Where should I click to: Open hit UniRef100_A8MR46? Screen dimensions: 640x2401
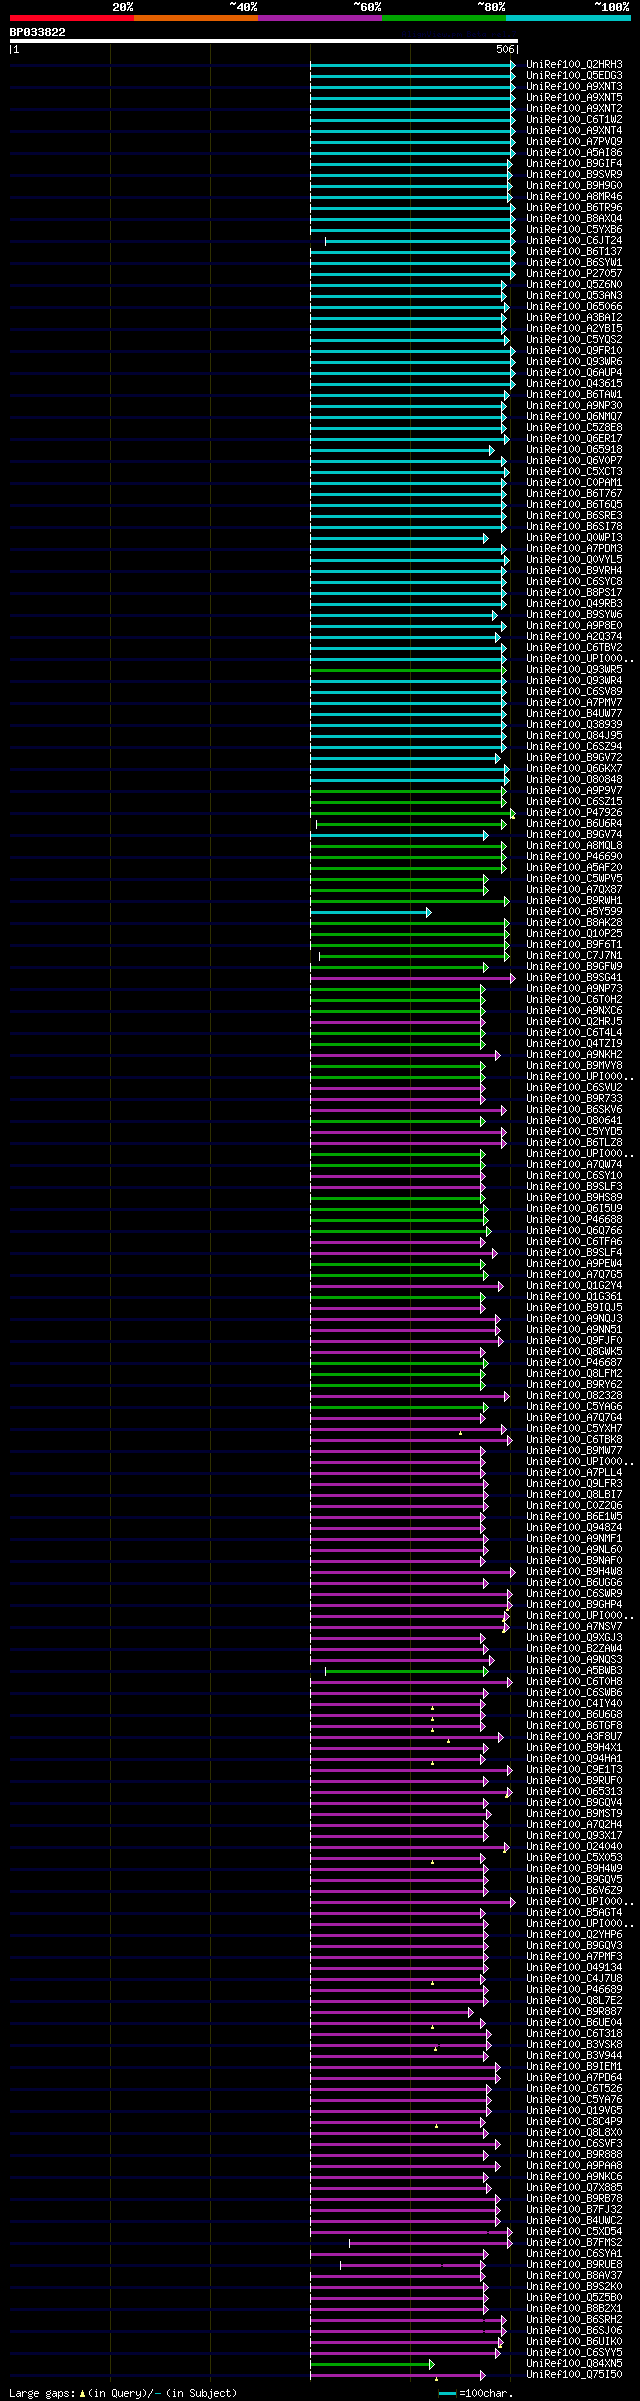574,197
